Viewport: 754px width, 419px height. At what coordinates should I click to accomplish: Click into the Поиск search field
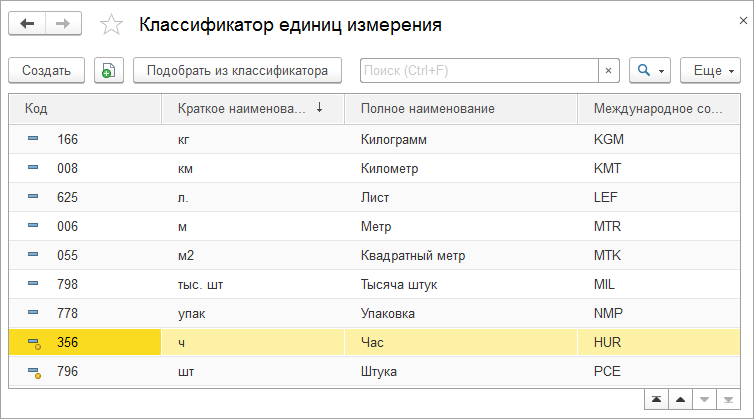pyautogui.click(x=478, y=71)
